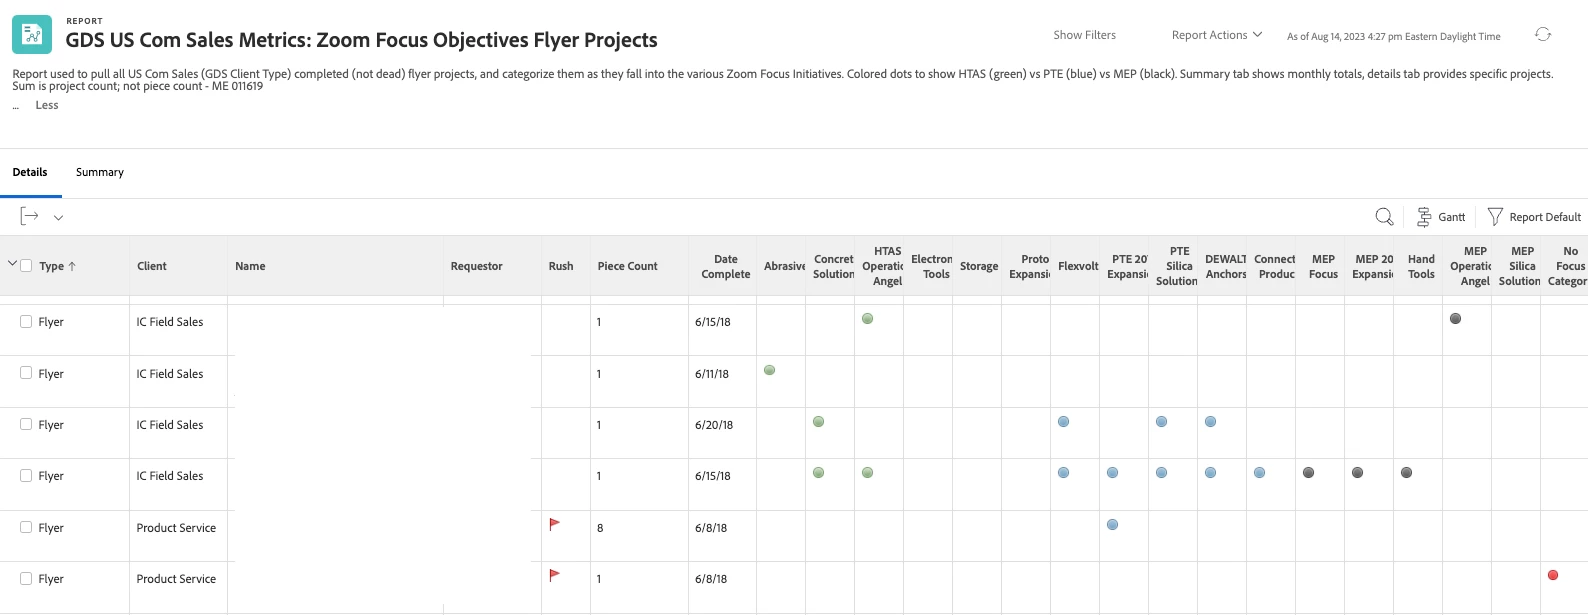Click the red dot under No Focus Category

pyautogui.click(x=1553, y=575)
